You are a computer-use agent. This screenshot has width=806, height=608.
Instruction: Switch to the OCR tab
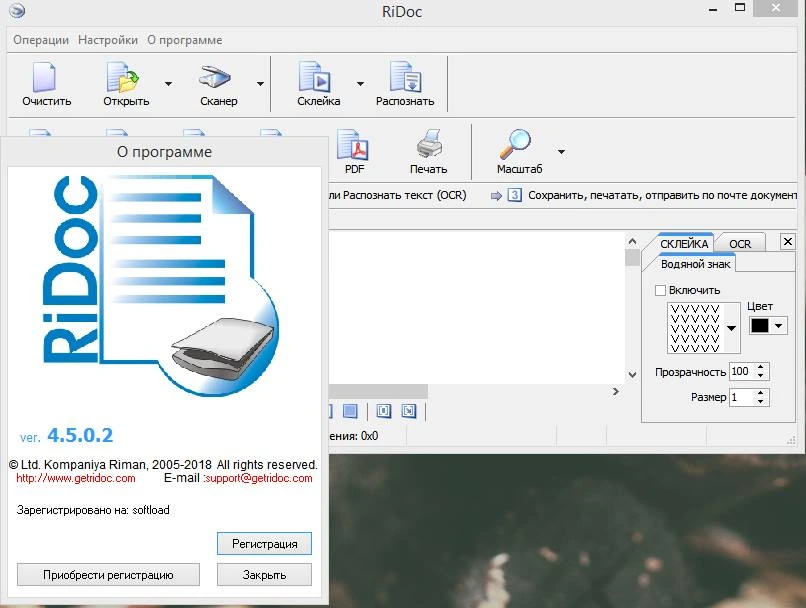pyautogui.click(x=740, y=244)
